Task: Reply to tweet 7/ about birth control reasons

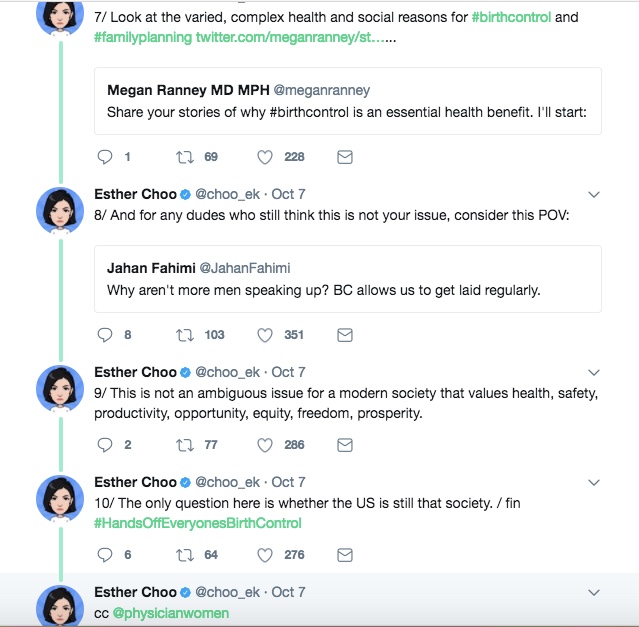Action: pyautogui.click(x=104, y=157)
